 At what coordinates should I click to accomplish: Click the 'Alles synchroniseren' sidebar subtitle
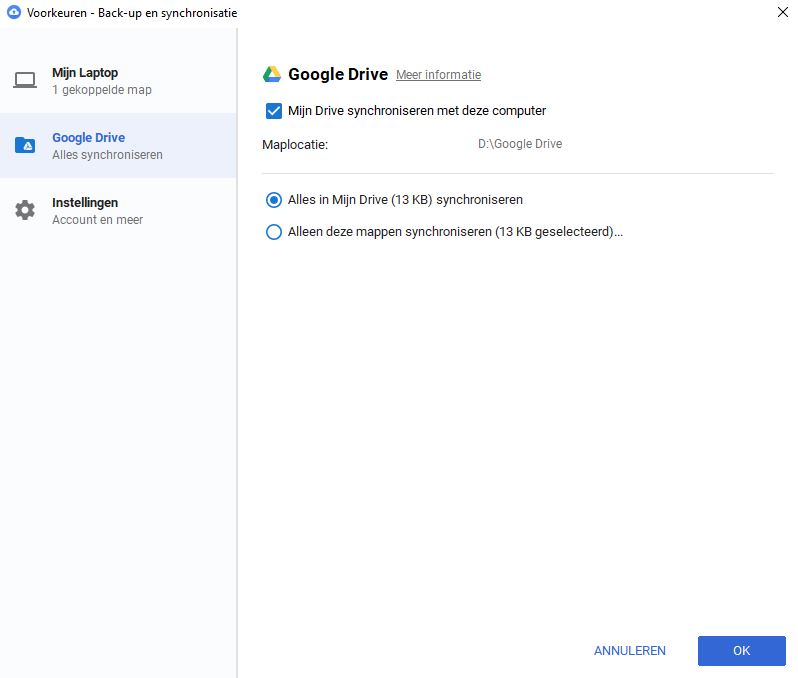tap(107, 155)
